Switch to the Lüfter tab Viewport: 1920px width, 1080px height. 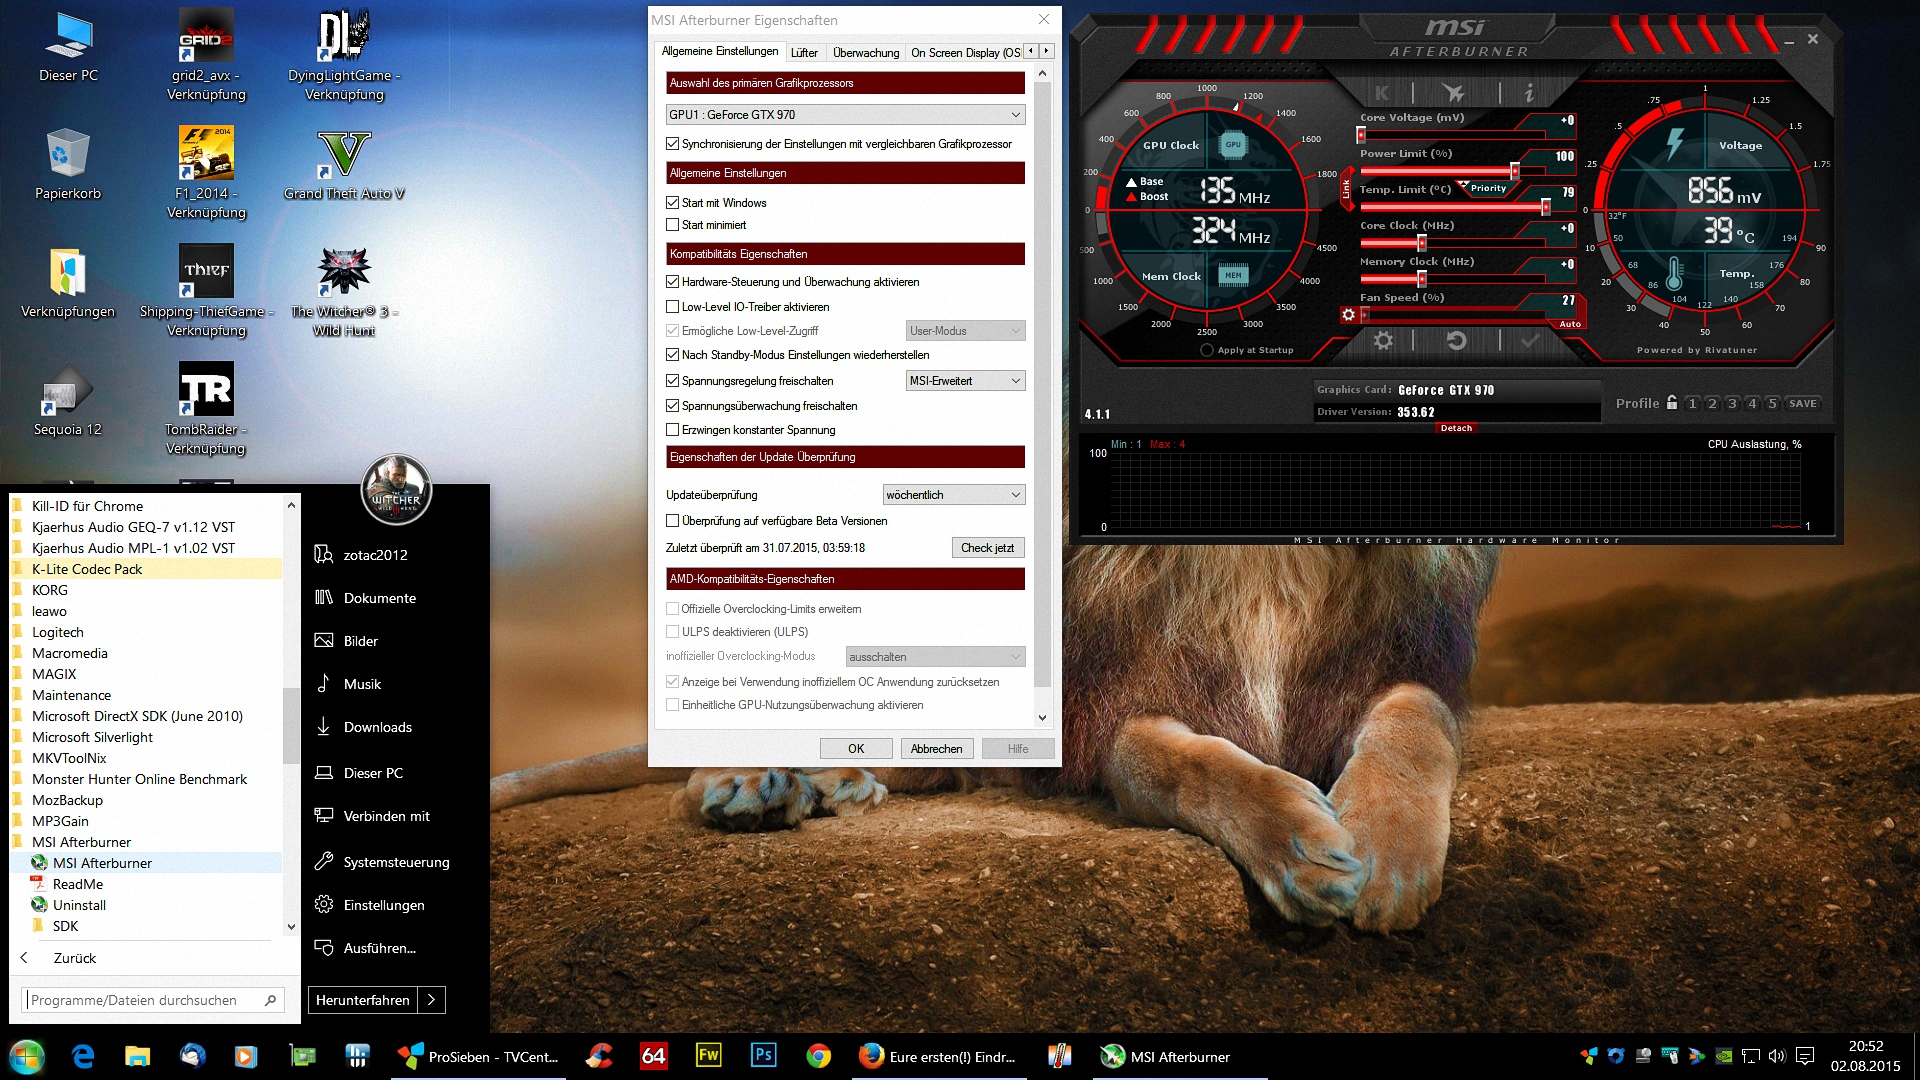(804, 52)
